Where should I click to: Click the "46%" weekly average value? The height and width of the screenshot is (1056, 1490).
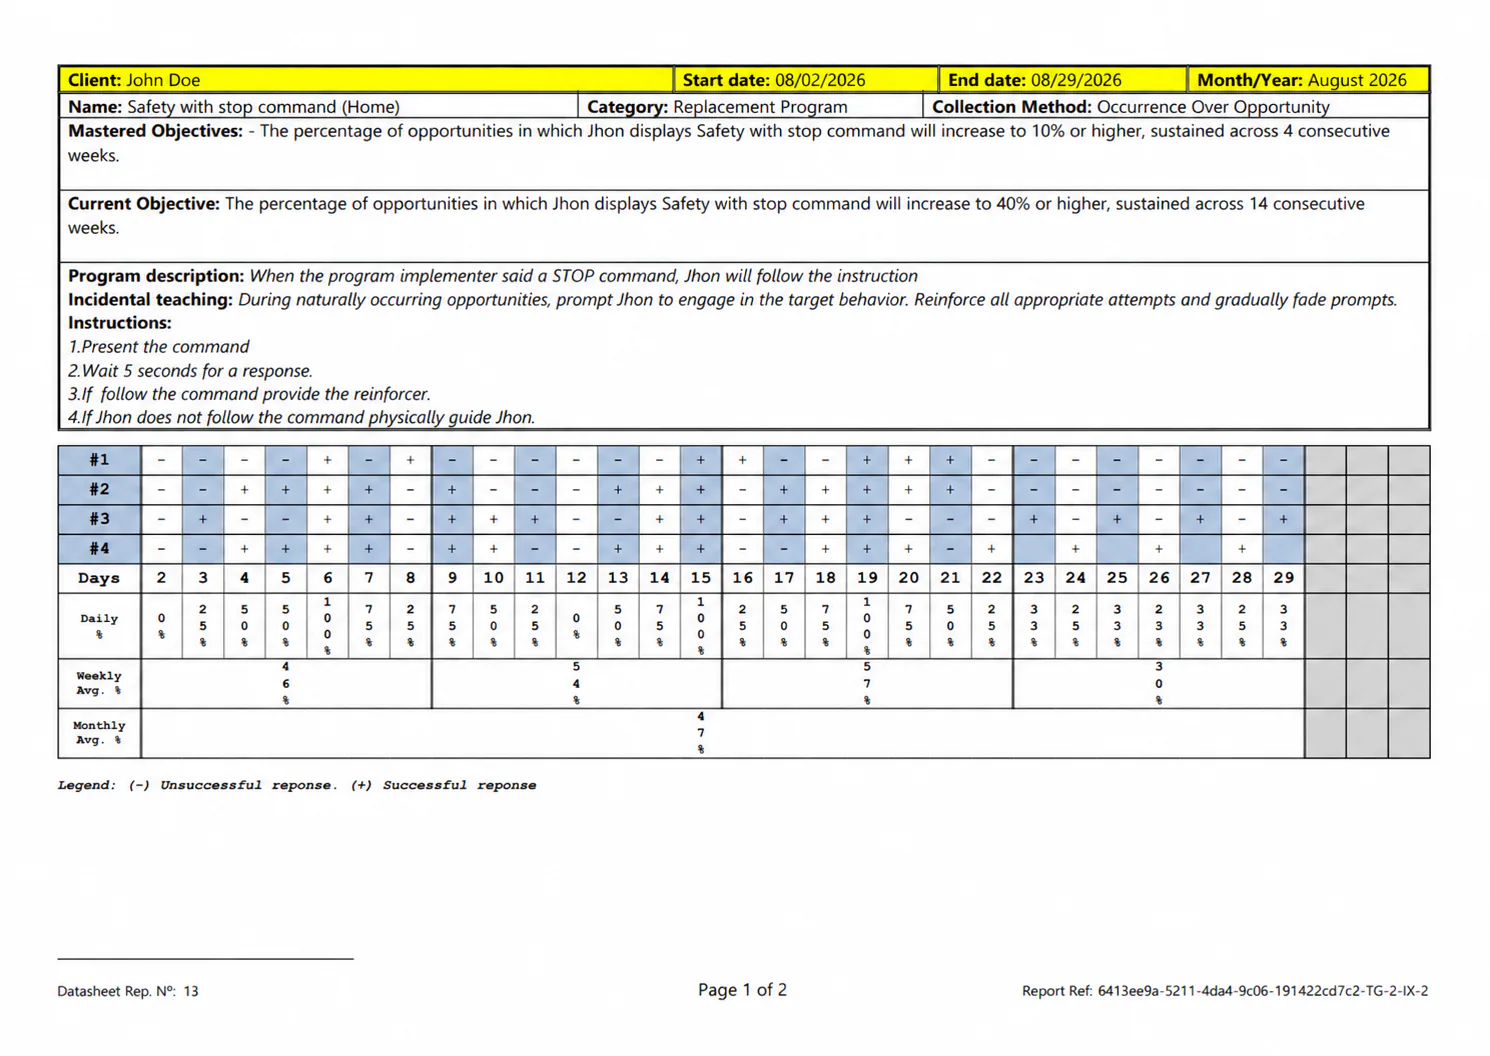pyautogui.click(x=286, y=683)
